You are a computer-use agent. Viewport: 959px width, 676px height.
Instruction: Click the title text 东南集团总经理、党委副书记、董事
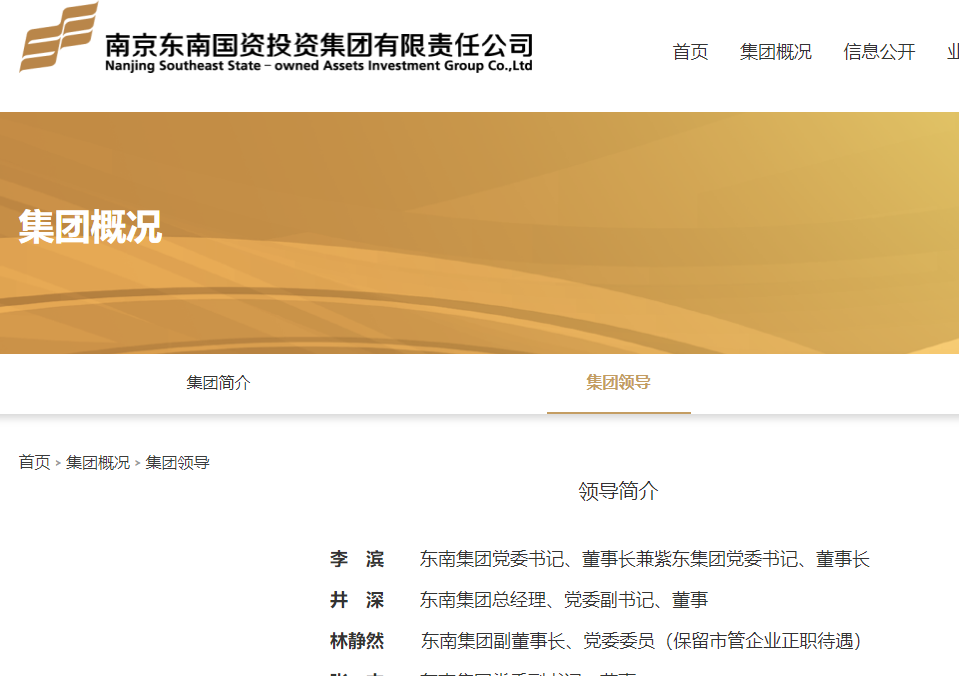[564, 600]
